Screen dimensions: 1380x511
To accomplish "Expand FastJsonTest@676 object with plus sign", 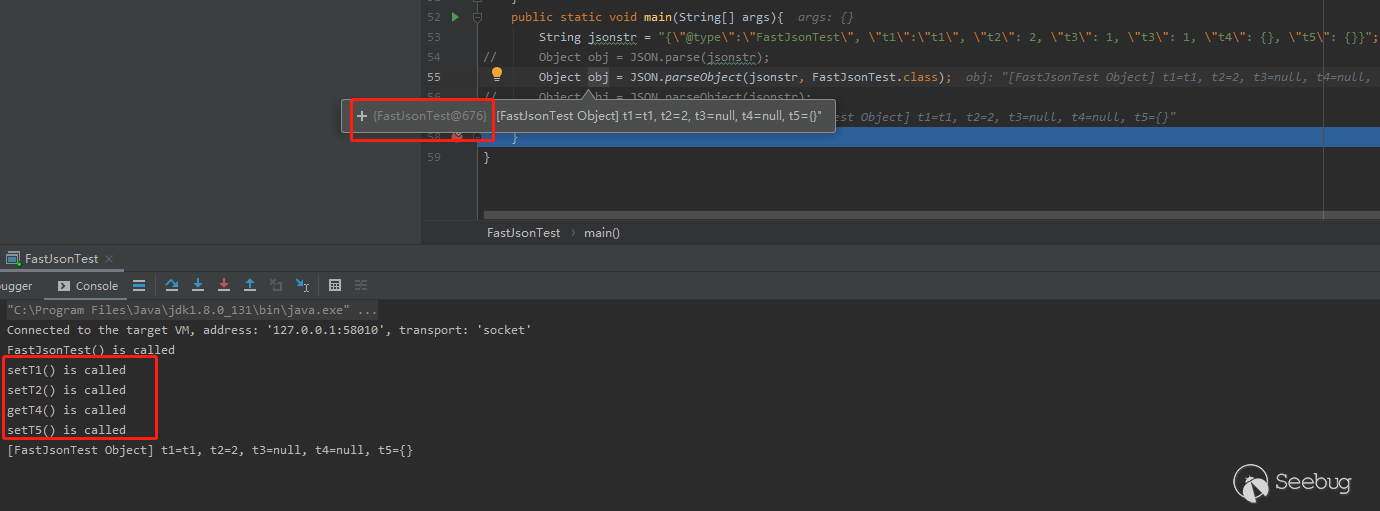I will pos(362,117).
